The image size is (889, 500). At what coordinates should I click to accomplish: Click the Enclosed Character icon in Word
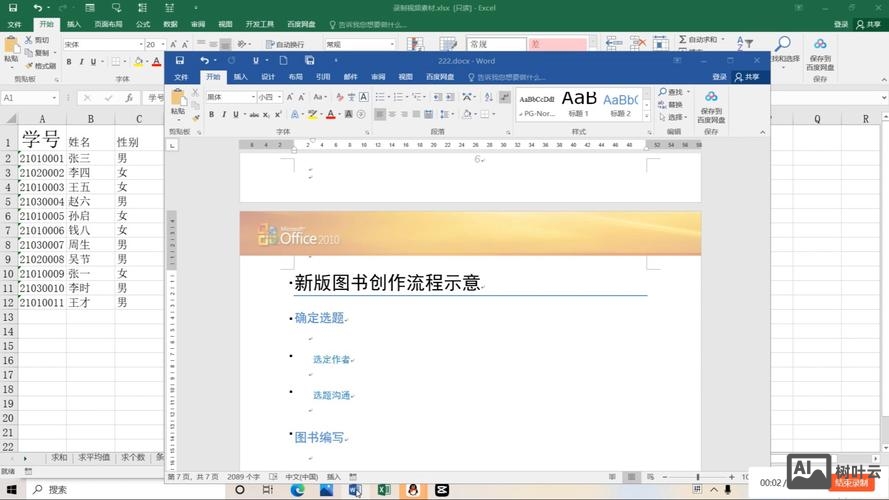(x=361, y=115)
